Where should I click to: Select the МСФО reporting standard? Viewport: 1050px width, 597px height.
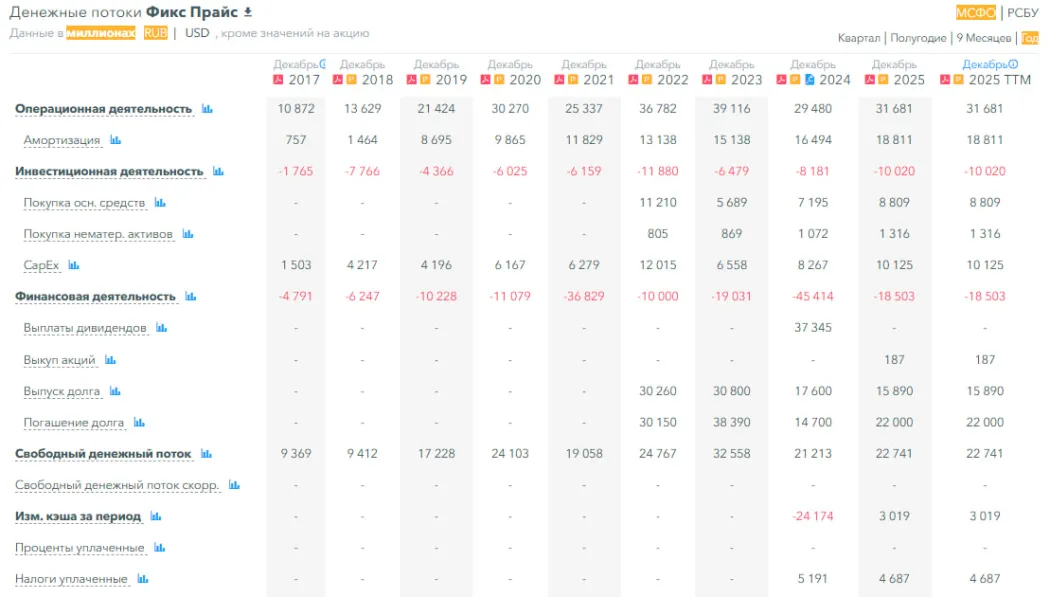[x=975, y=13]
